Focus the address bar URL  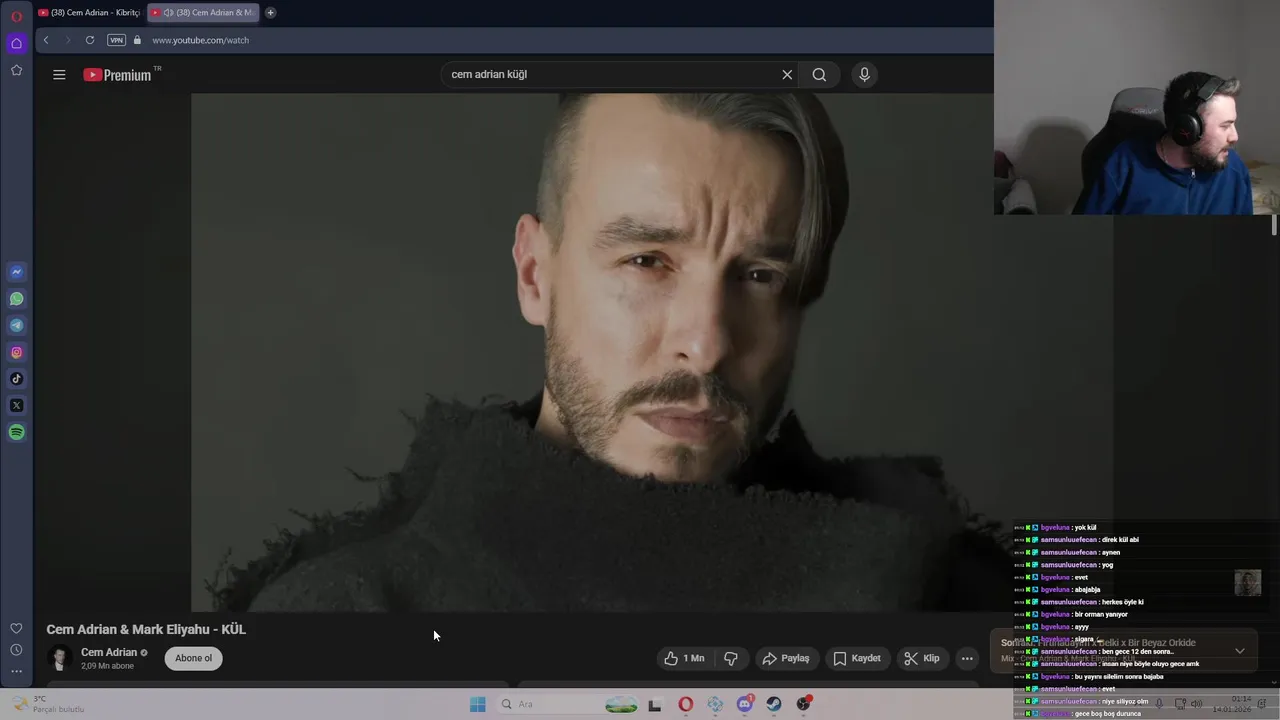point(200,40)
